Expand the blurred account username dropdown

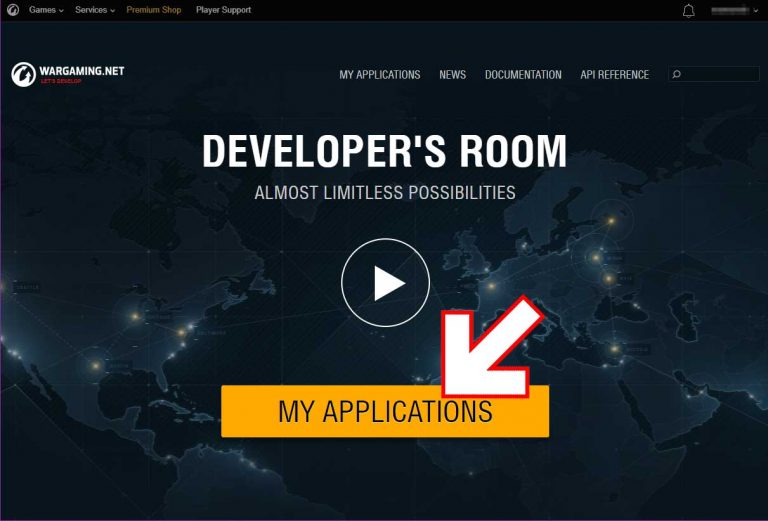click(736, 11)
